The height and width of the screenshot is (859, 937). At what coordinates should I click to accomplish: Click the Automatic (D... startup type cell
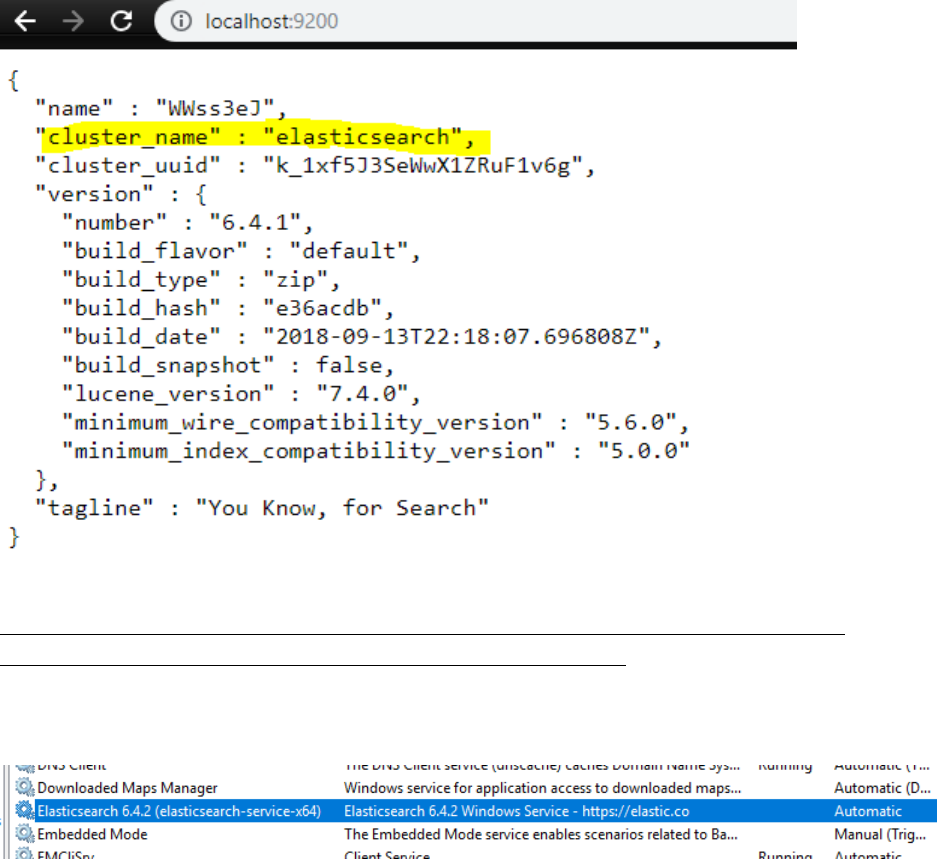tap(882, 788)
